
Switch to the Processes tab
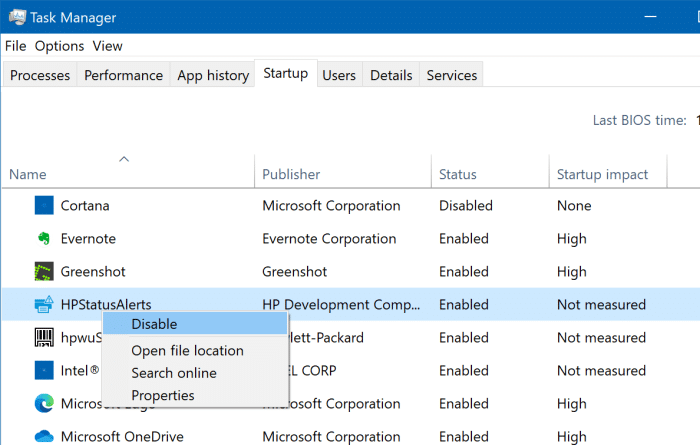click(x=40, y=75)
